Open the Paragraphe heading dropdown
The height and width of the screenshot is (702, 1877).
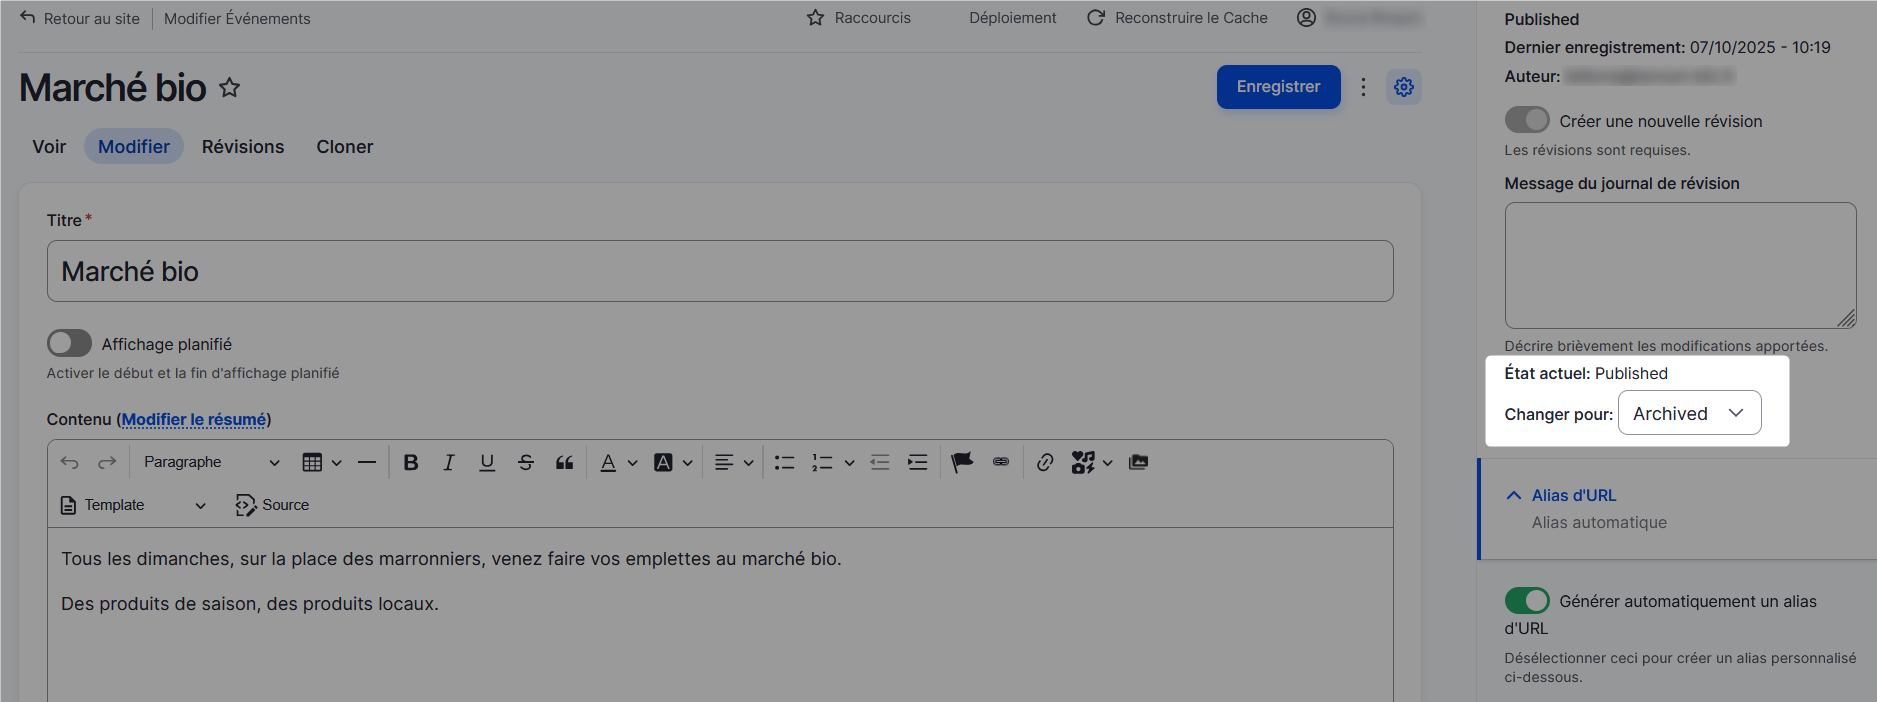click(x=210, y=462)
